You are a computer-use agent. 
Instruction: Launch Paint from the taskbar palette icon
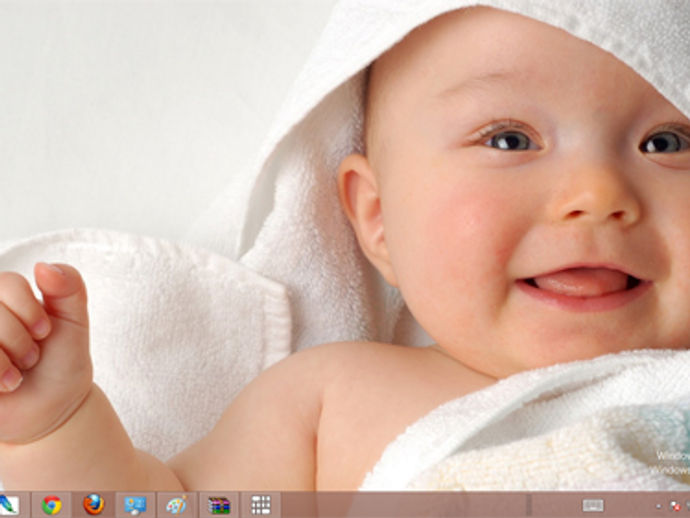click(x=176, y=505)
